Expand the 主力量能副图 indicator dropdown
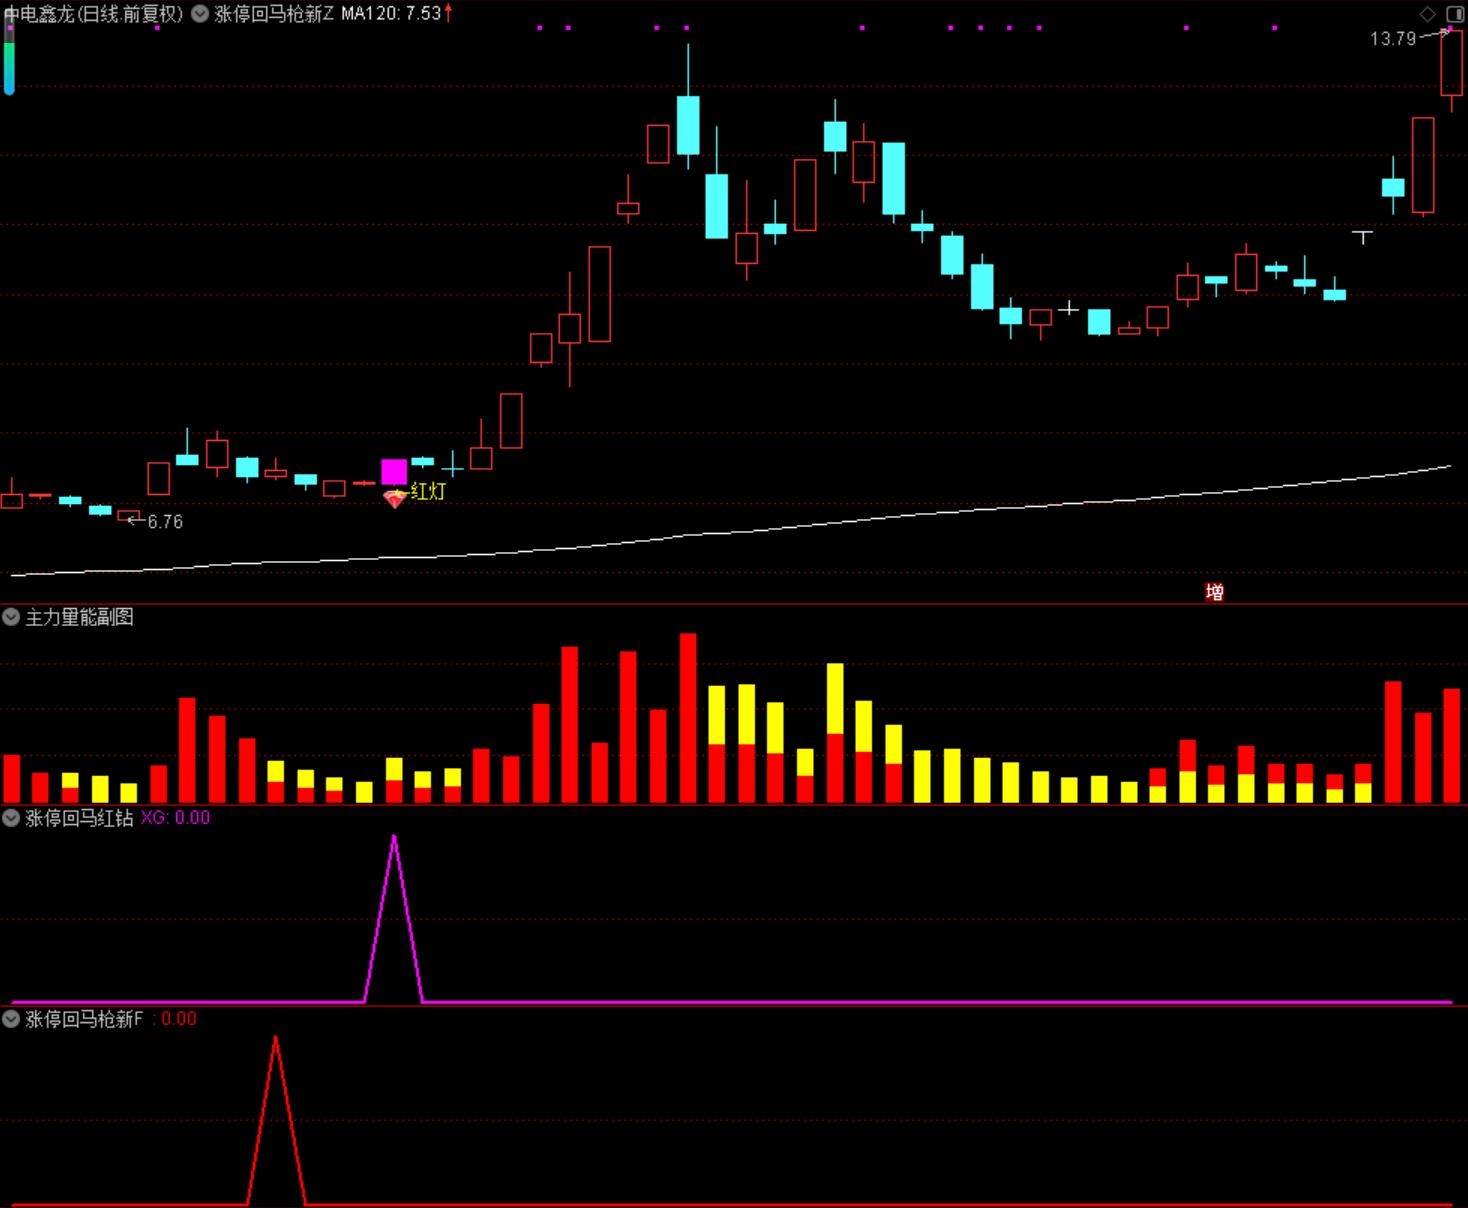This screenshot has height=1208, width=1468. (x=11, y=617)
